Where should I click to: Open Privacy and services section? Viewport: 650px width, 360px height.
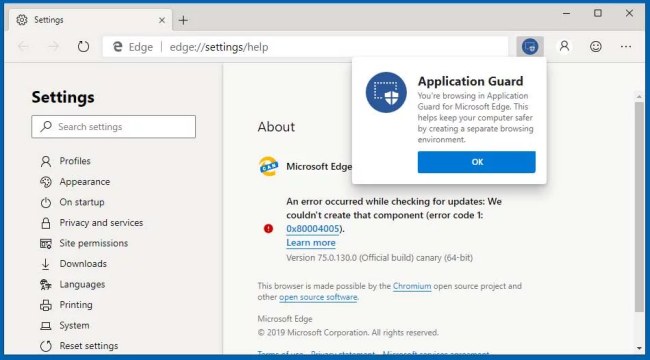click(101, 223)
